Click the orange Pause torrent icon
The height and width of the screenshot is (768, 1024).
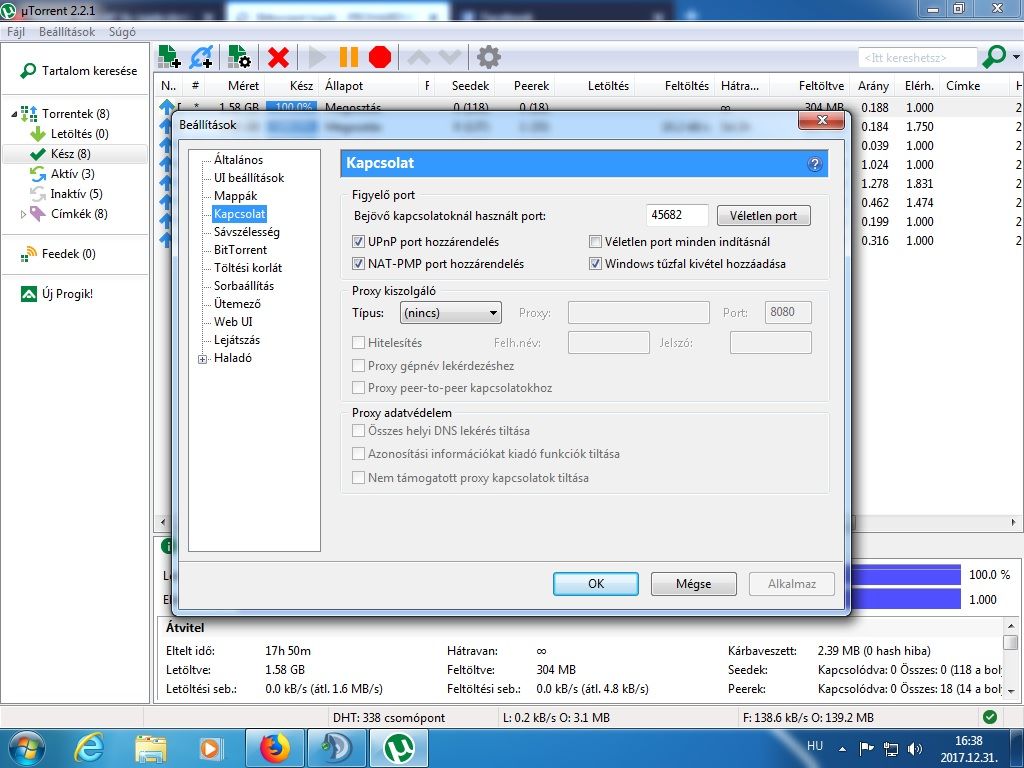click(349, 57)
